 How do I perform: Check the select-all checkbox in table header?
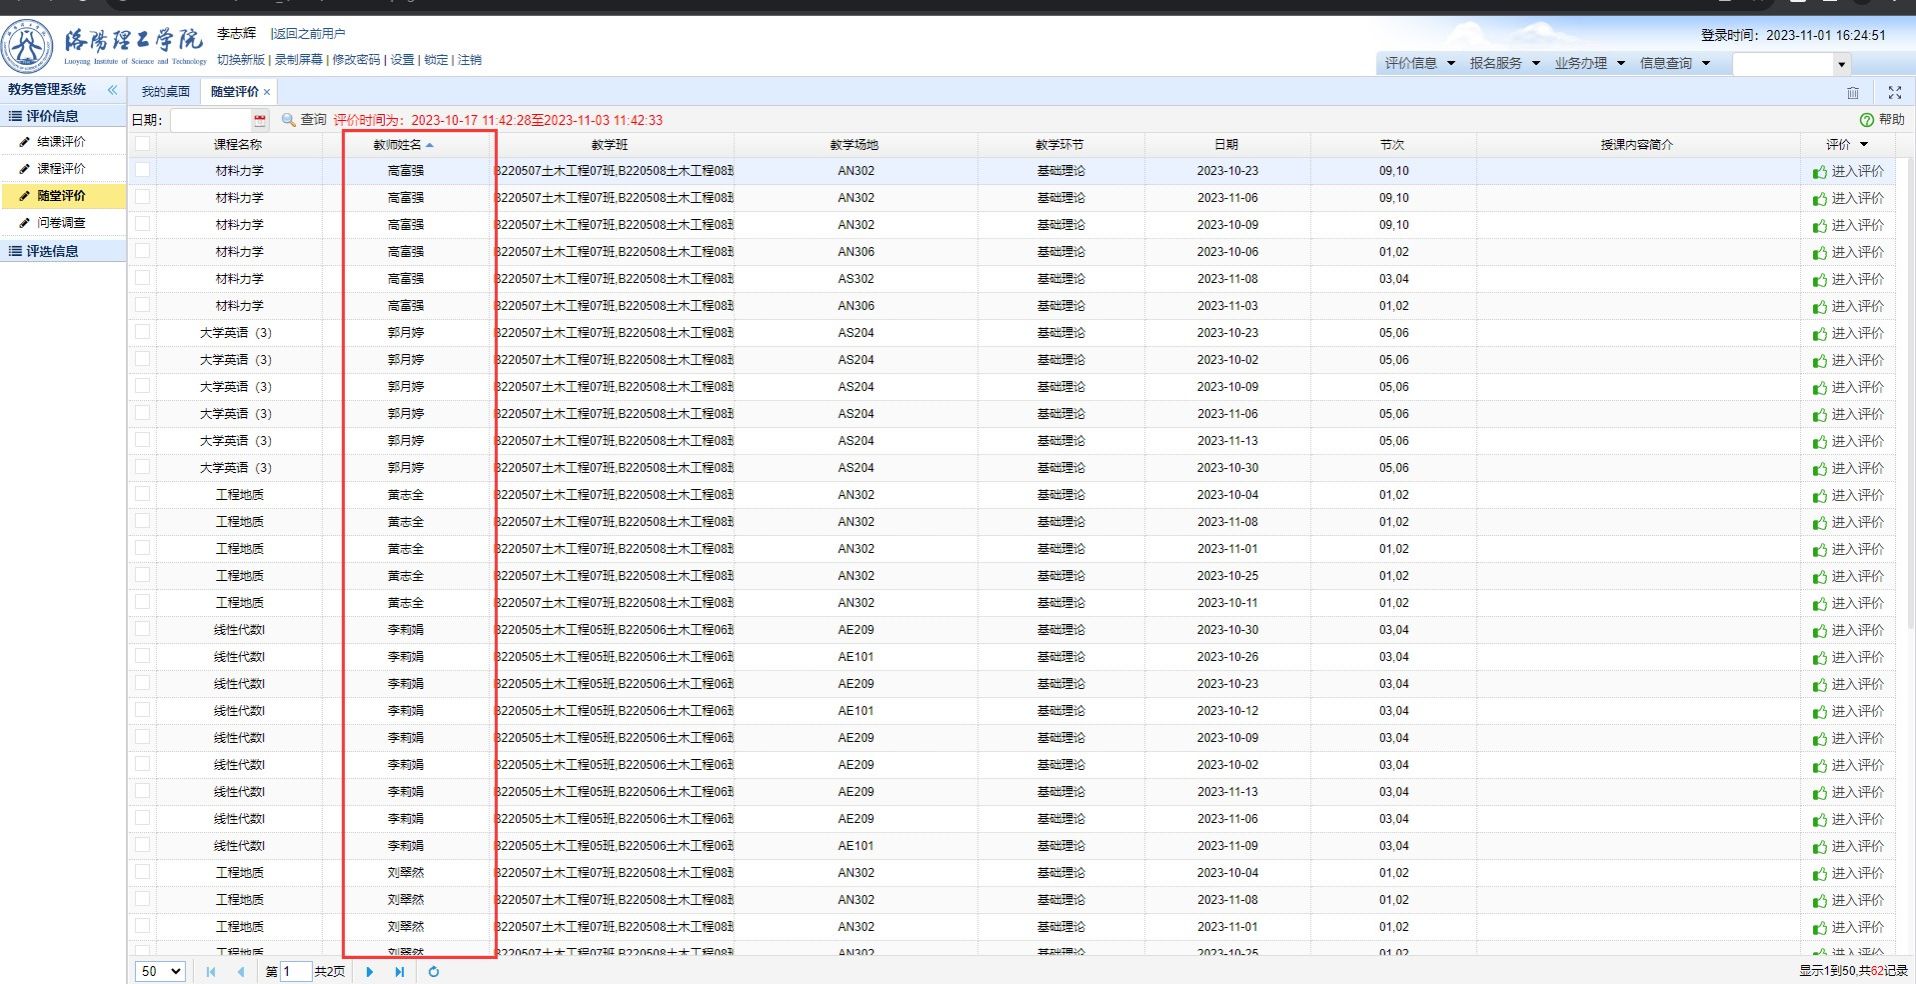click(x=143, y=144)
